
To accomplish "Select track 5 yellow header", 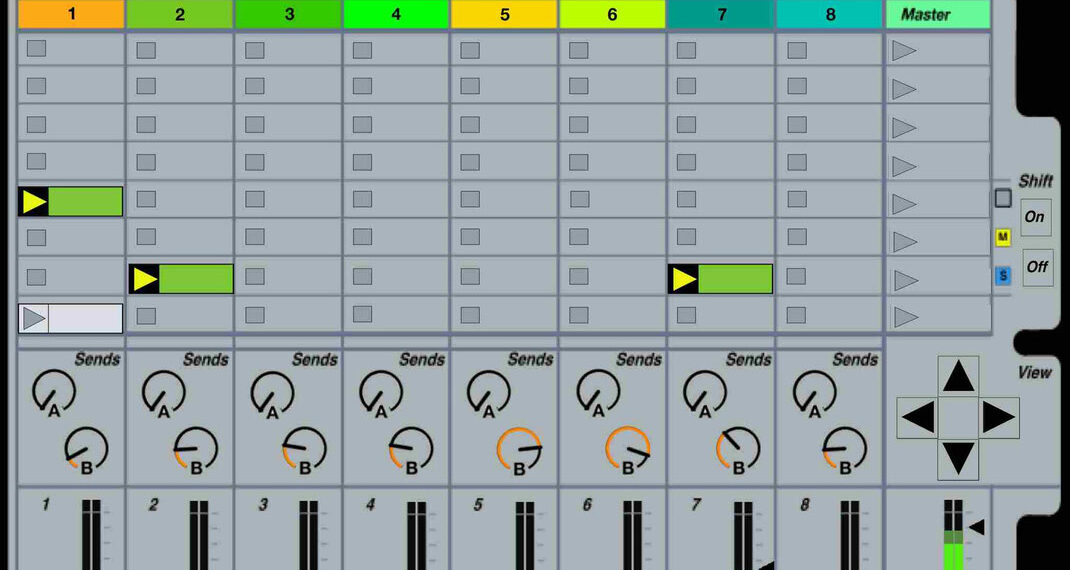I will pos(504,14).
